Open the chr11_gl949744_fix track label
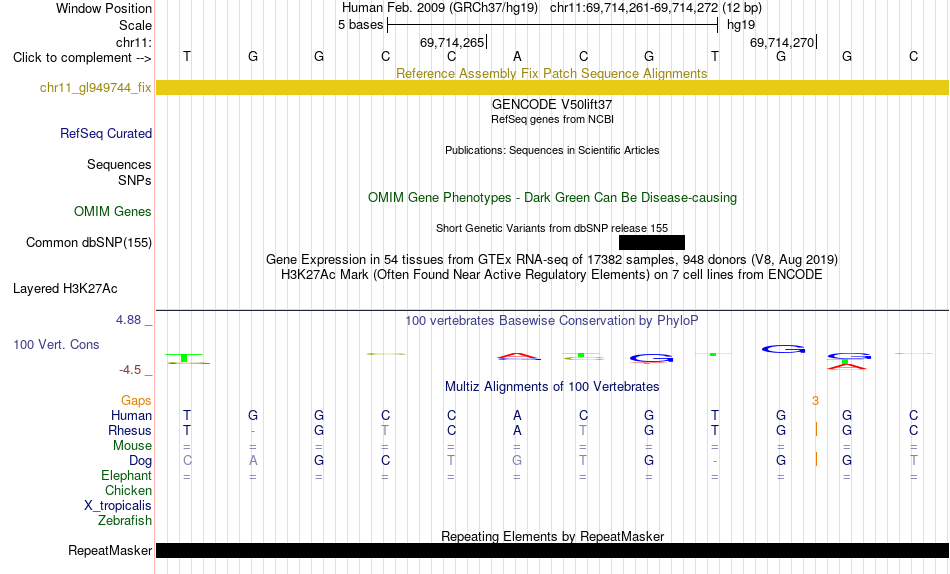Image resolution: width=950 pixels, height=574 pixels. pos(96,87)
